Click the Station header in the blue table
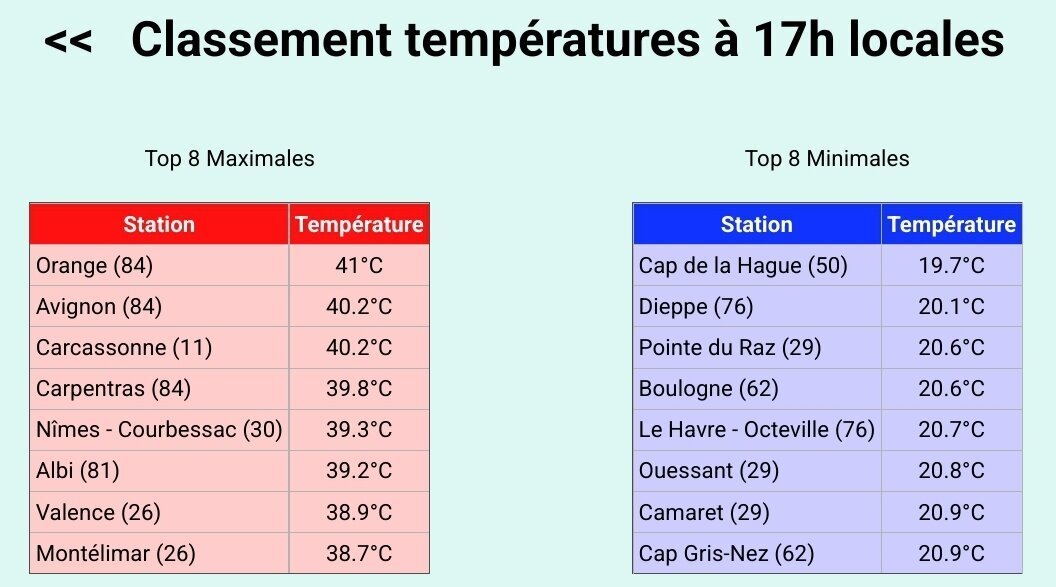This screenshot has height=587, width=1056. tap(756, 225)
